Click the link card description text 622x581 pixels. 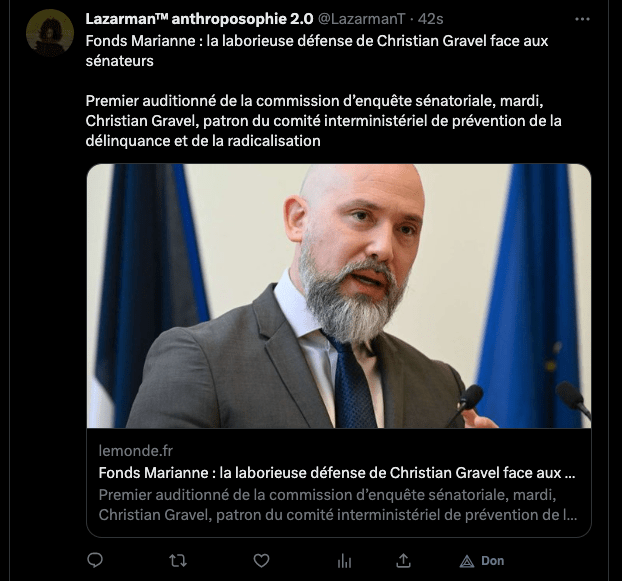(338, 505)
